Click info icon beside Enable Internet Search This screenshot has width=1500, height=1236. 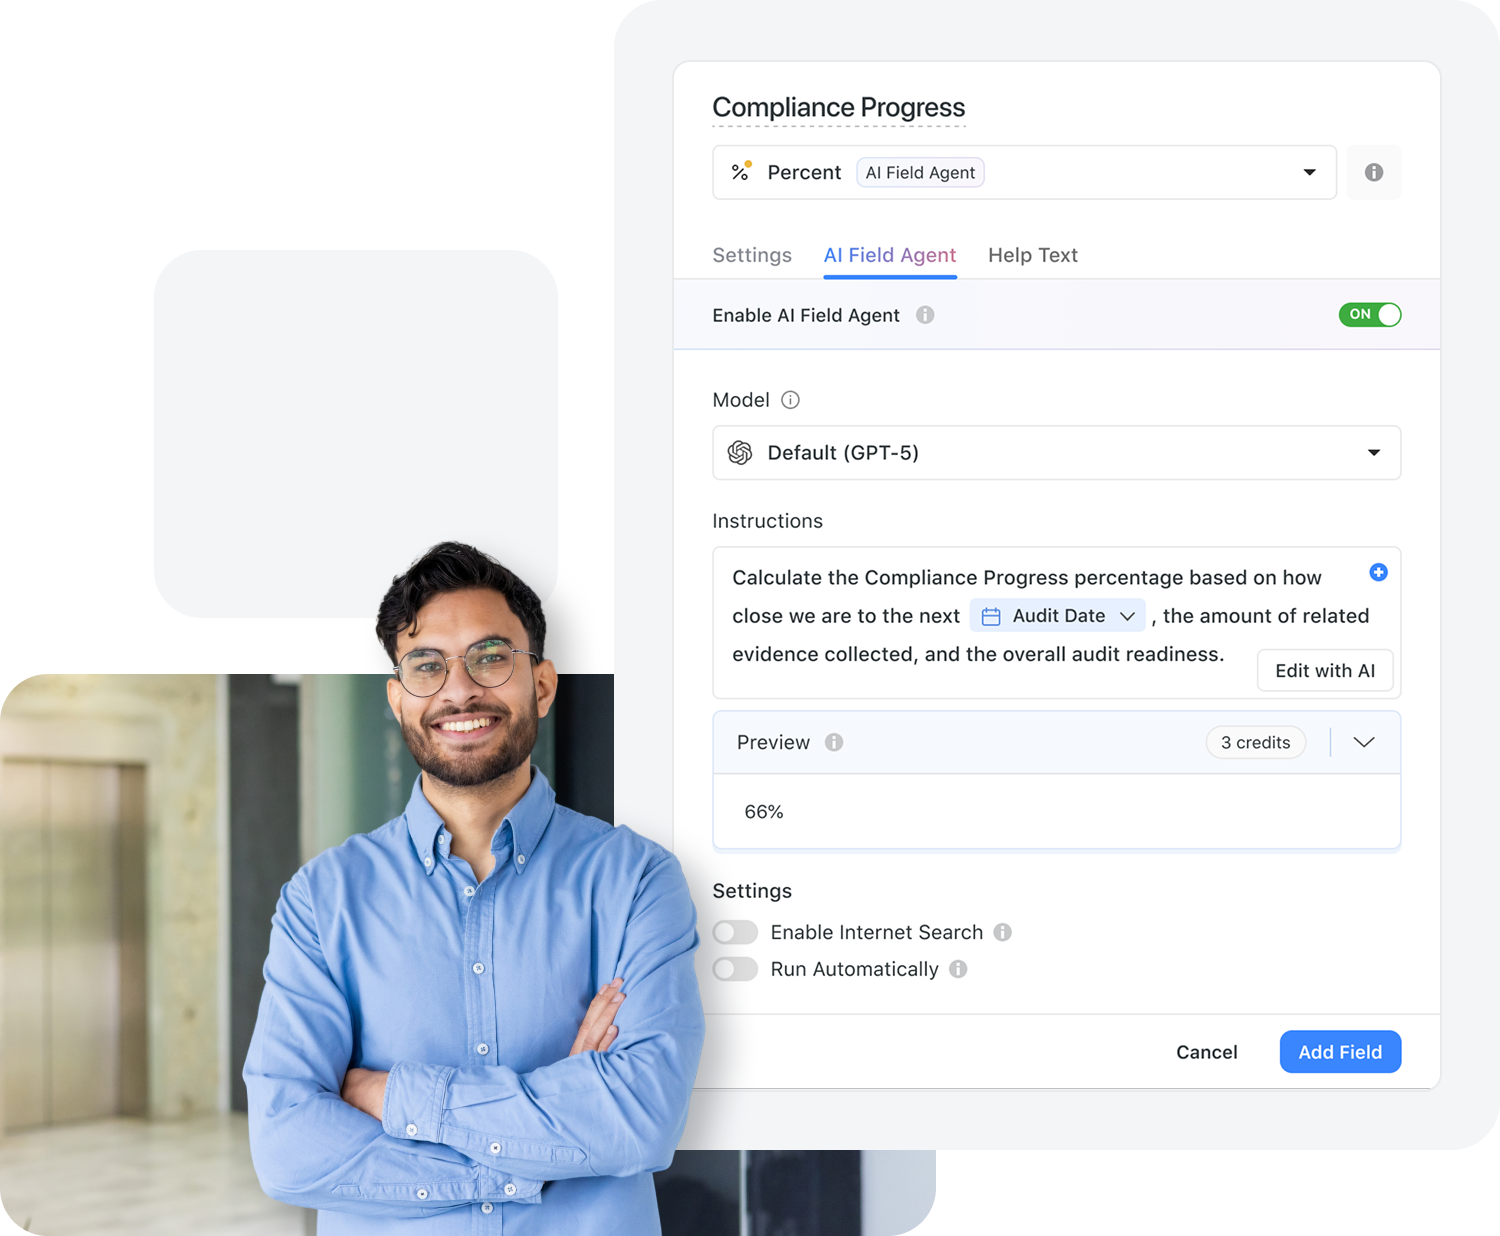pyautogui.click(x=1002, y=932)
